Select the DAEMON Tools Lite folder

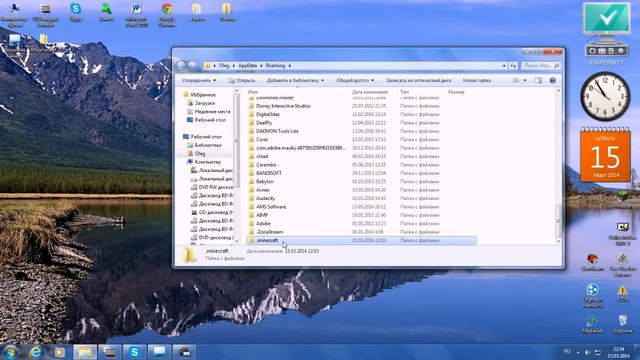(277, 131)
